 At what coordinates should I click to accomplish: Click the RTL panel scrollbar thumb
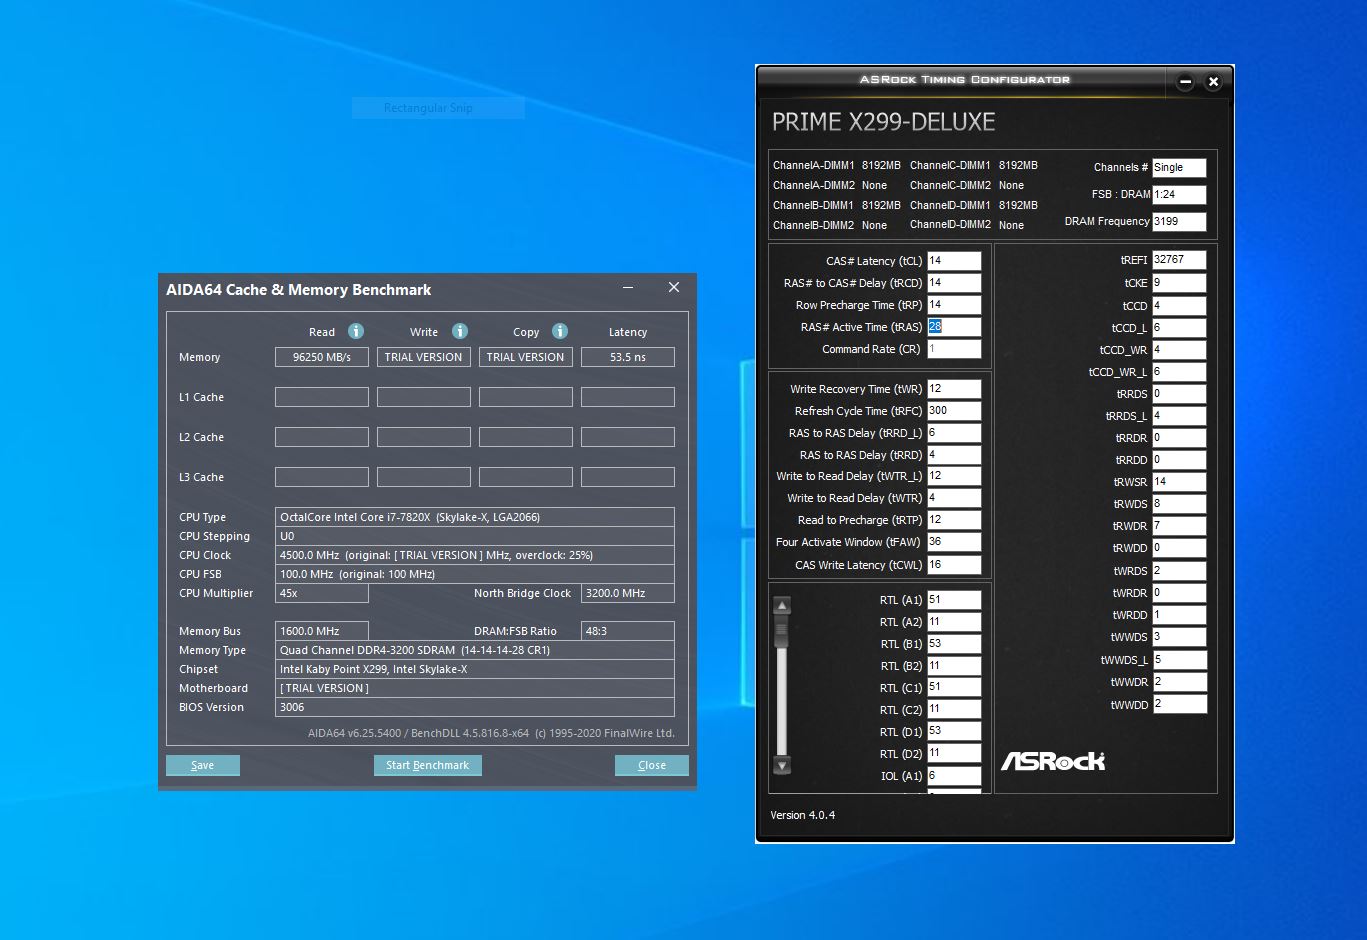click(781, 630)
